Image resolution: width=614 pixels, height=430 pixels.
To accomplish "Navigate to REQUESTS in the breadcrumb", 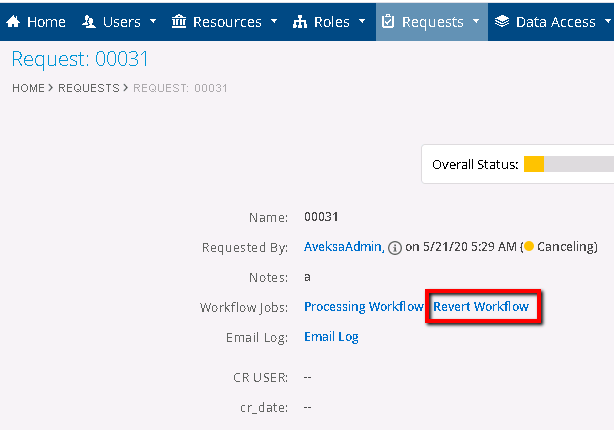I will pos(87,88).
